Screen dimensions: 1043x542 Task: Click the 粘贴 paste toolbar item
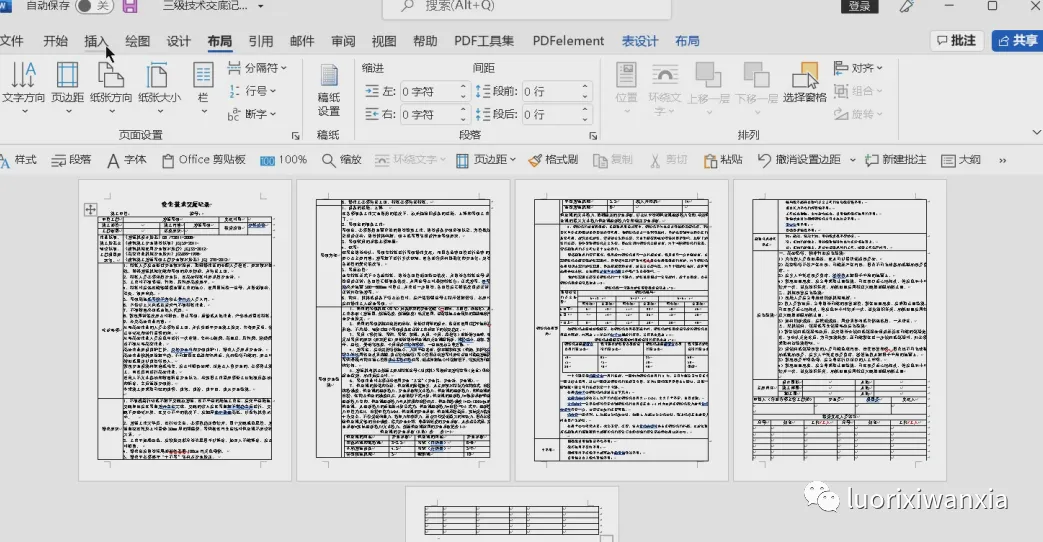click(x=723, y=160)
